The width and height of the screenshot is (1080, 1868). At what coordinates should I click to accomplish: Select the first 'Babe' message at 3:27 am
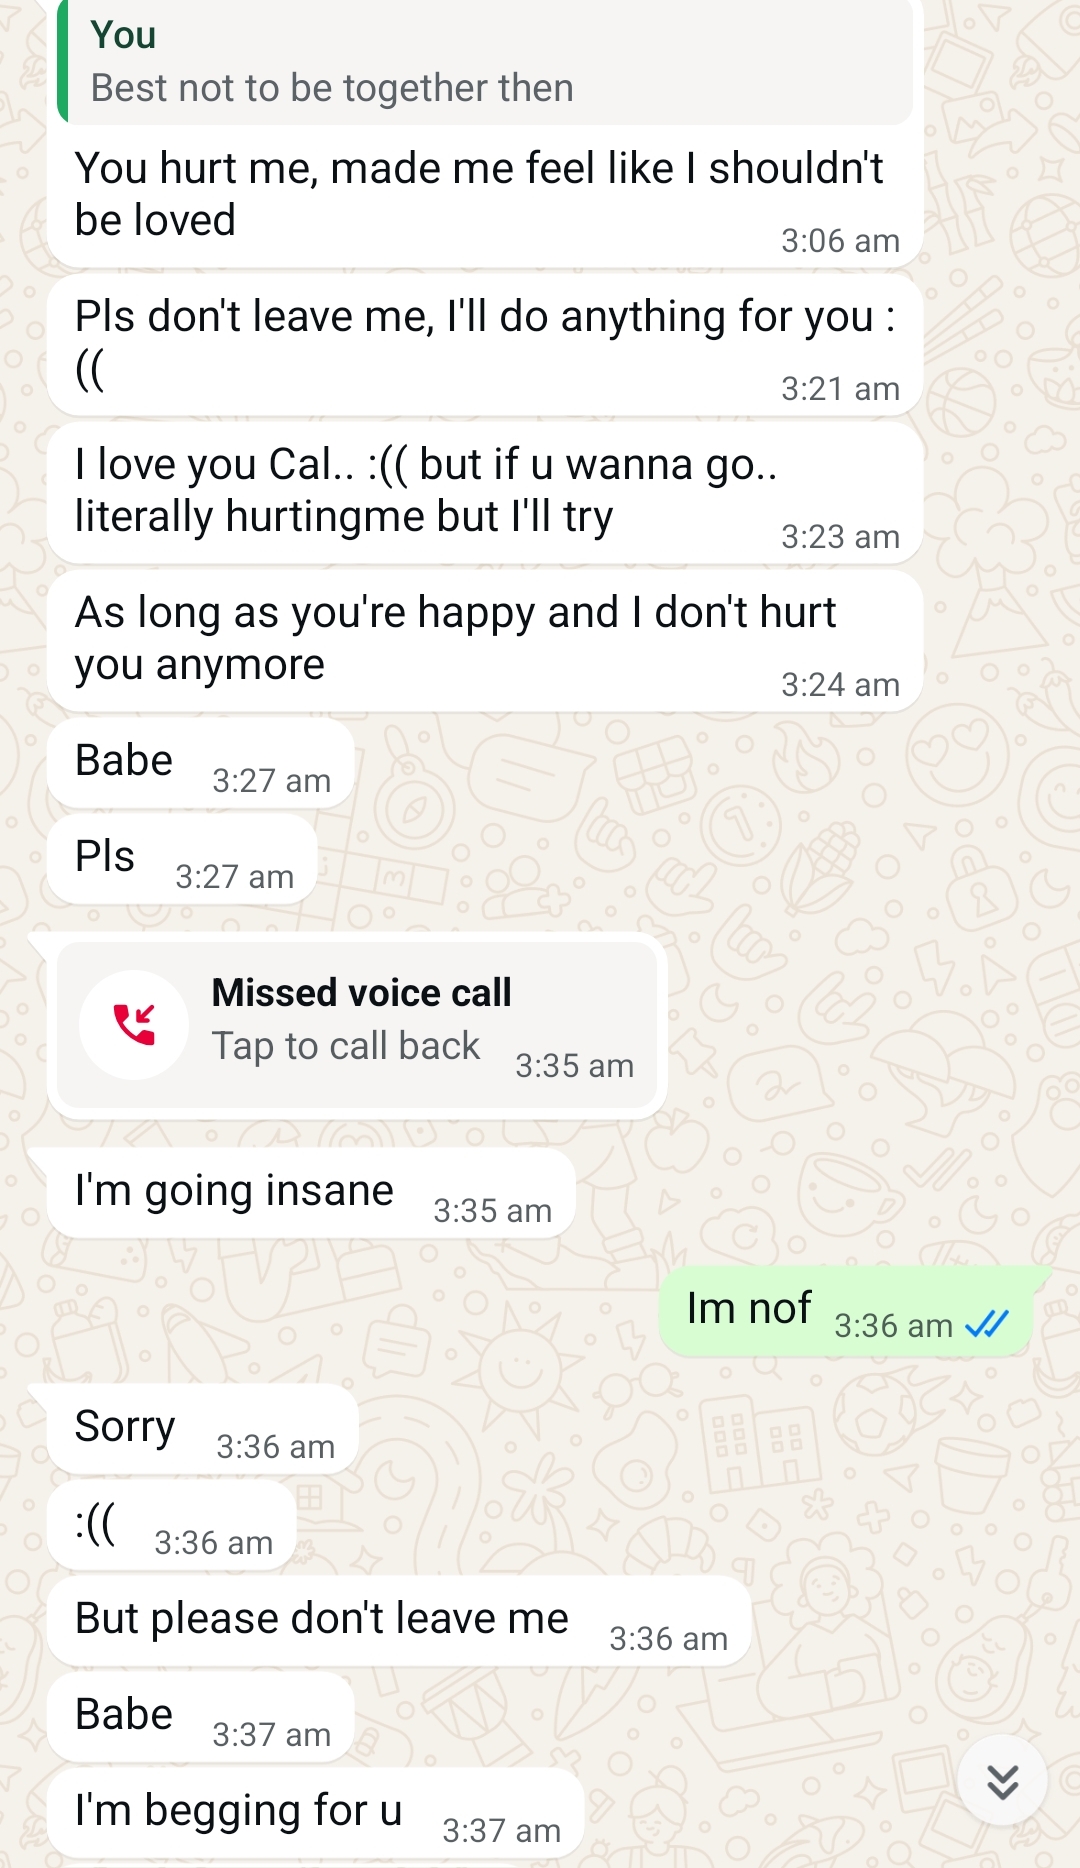pos(200,763)
